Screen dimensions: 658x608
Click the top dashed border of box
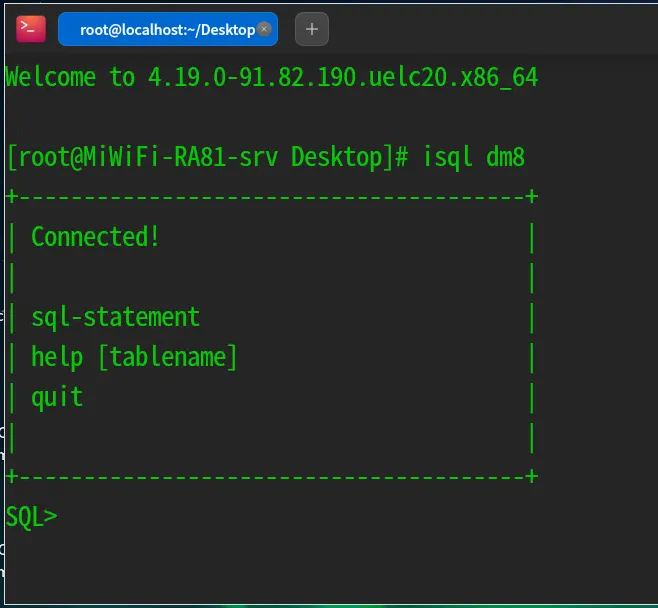(270, 196)
